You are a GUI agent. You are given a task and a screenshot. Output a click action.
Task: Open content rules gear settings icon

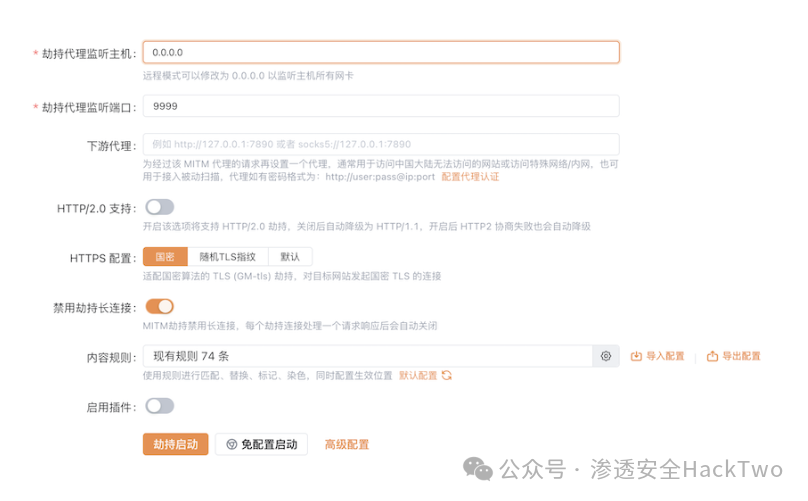pos(605,356)
